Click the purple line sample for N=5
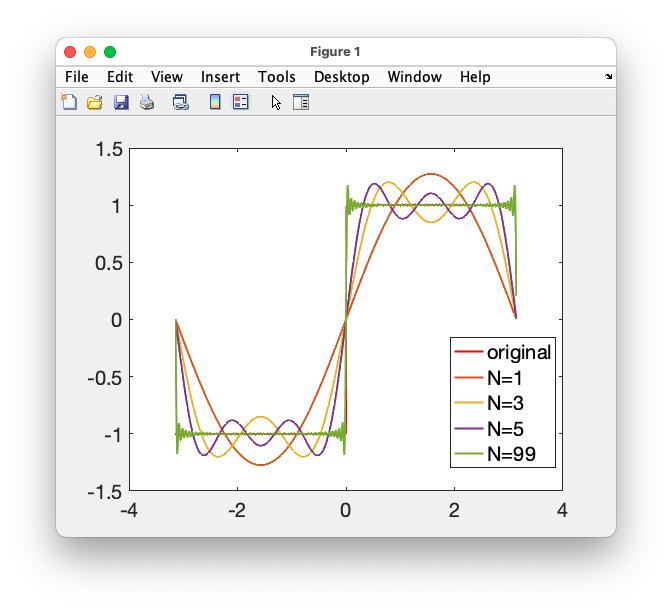This screenshot has height=611, width=672. (x=468, y=429)
